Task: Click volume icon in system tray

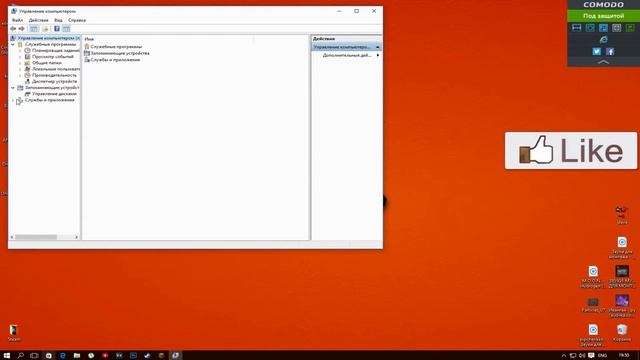Action: (582, 356)
